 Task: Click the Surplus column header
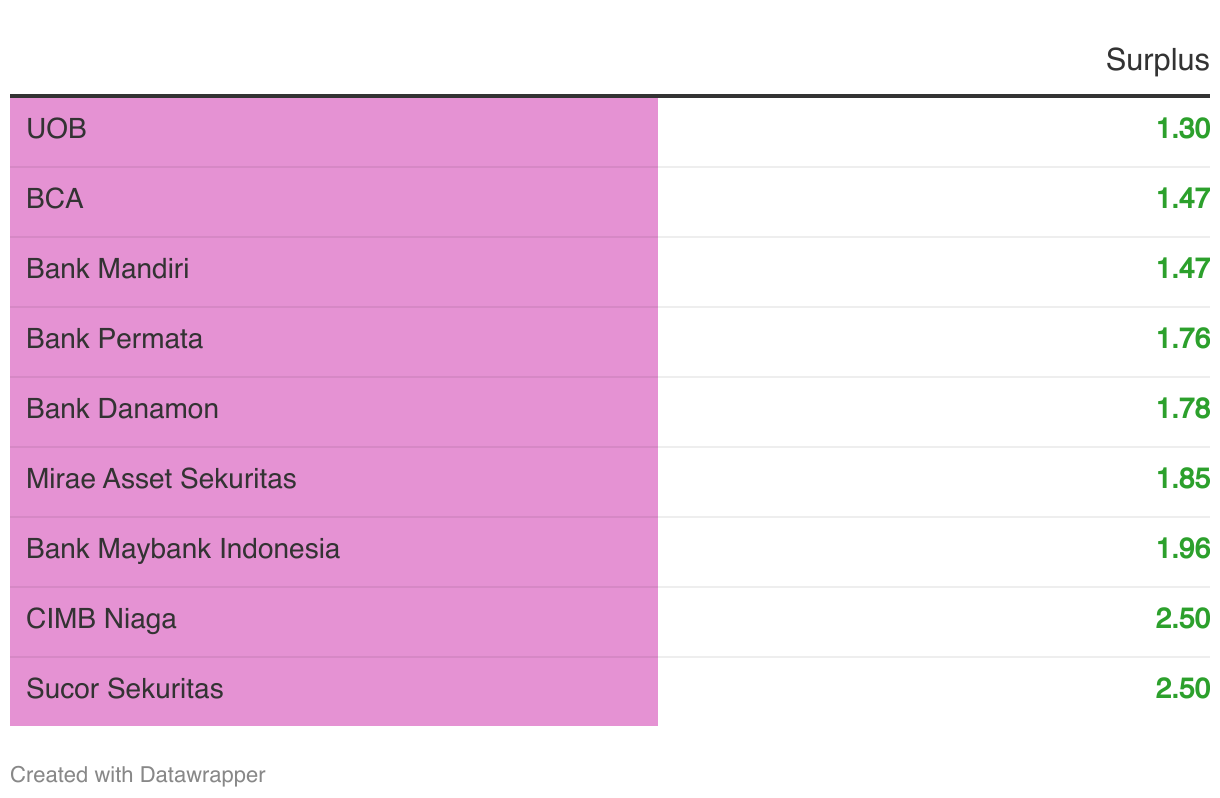1157,60
